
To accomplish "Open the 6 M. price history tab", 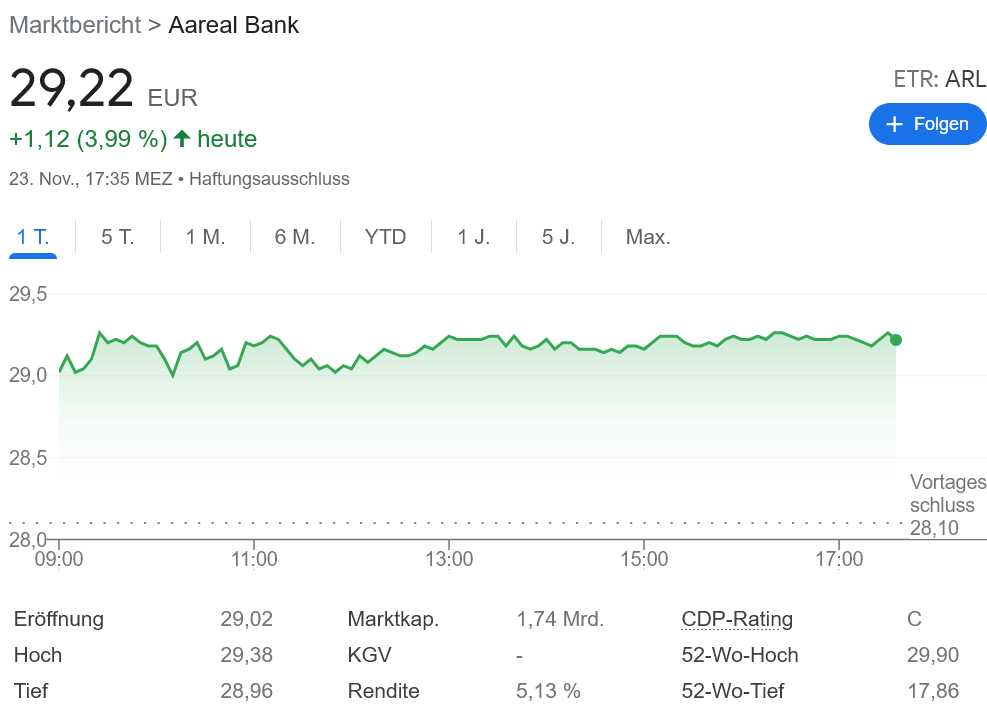I will tap(294, 237).
